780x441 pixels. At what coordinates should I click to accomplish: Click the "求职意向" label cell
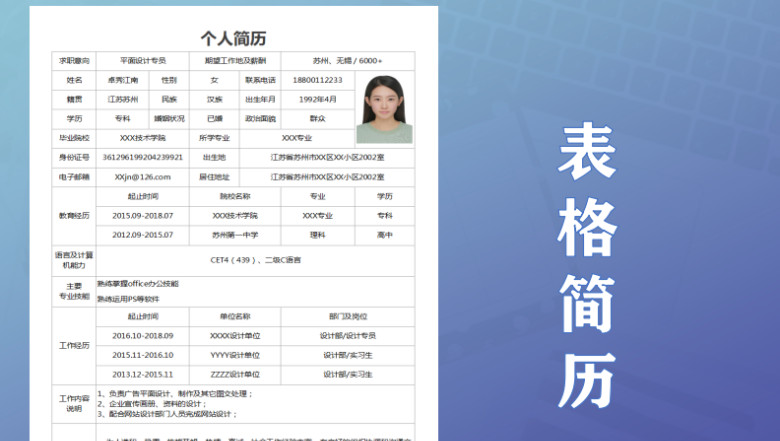click(x=74, y=61)
